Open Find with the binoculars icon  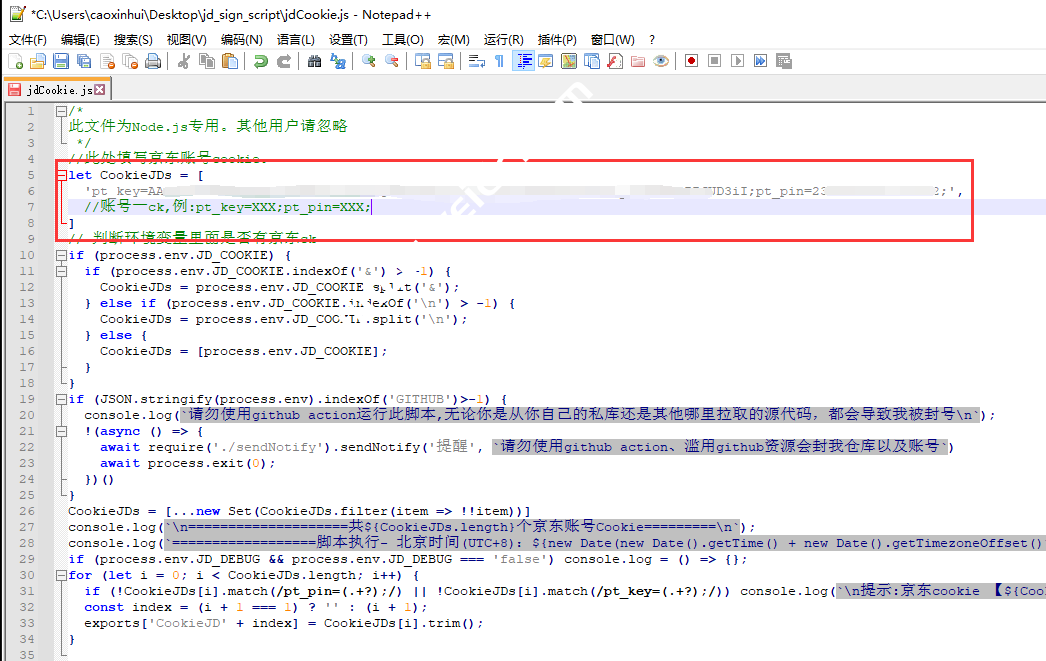pyautogui.click(x=315, y=62)
